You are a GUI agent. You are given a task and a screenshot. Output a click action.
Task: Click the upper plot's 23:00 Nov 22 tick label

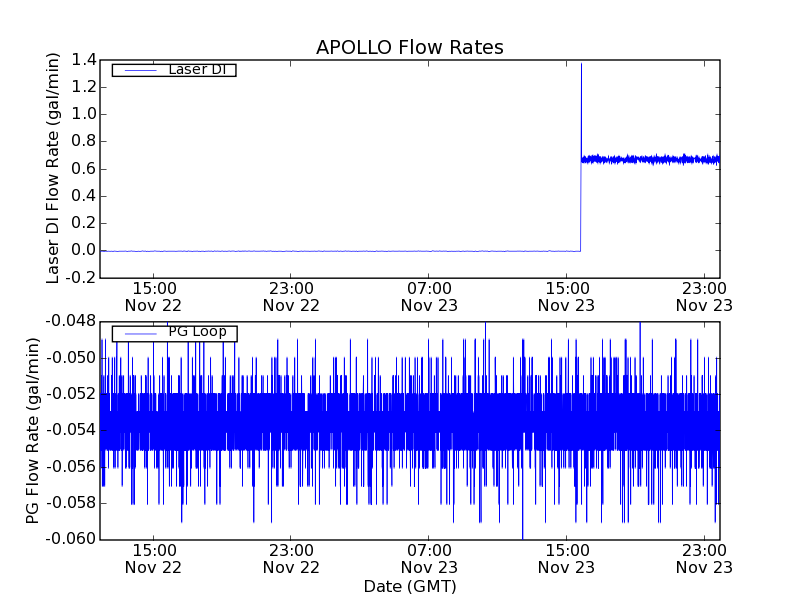click(291, 296)
